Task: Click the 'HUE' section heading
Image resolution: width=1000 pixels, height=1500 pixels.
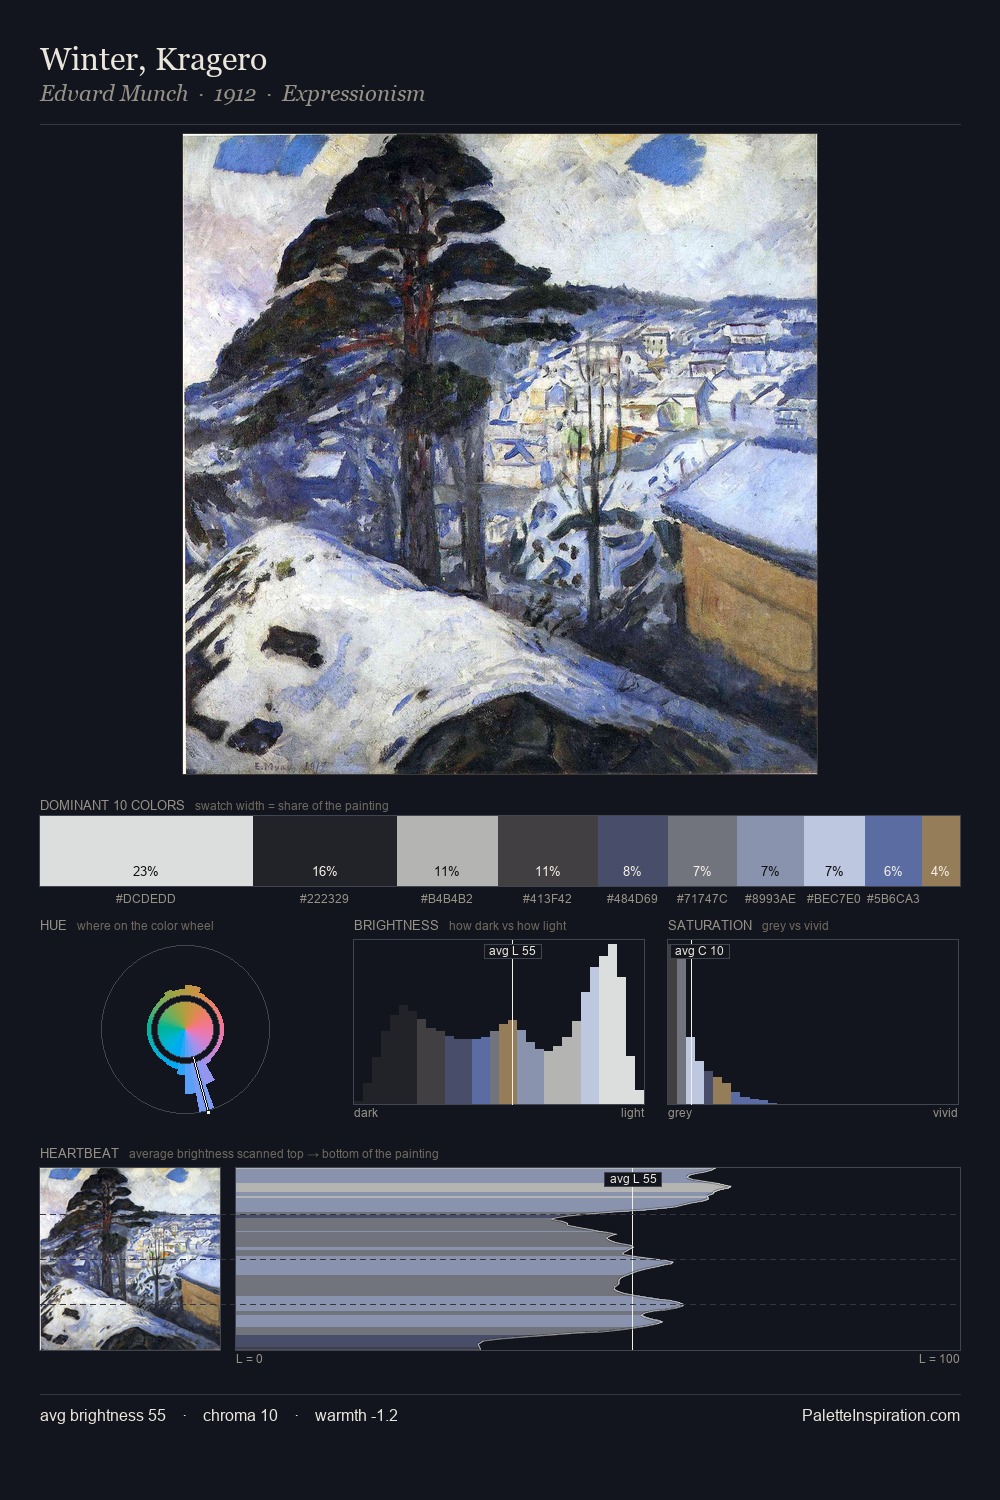Action: (x=53, y=925)
